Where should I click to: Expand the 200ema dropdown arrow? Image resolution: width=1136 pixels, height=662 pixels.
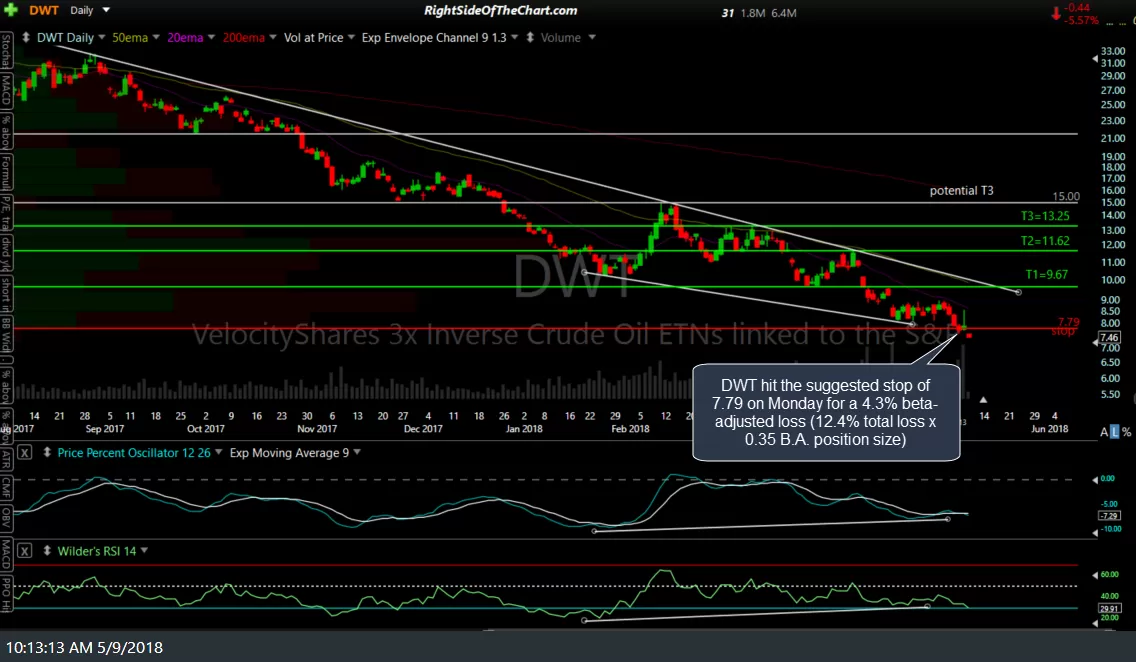[x=272, y=38]
